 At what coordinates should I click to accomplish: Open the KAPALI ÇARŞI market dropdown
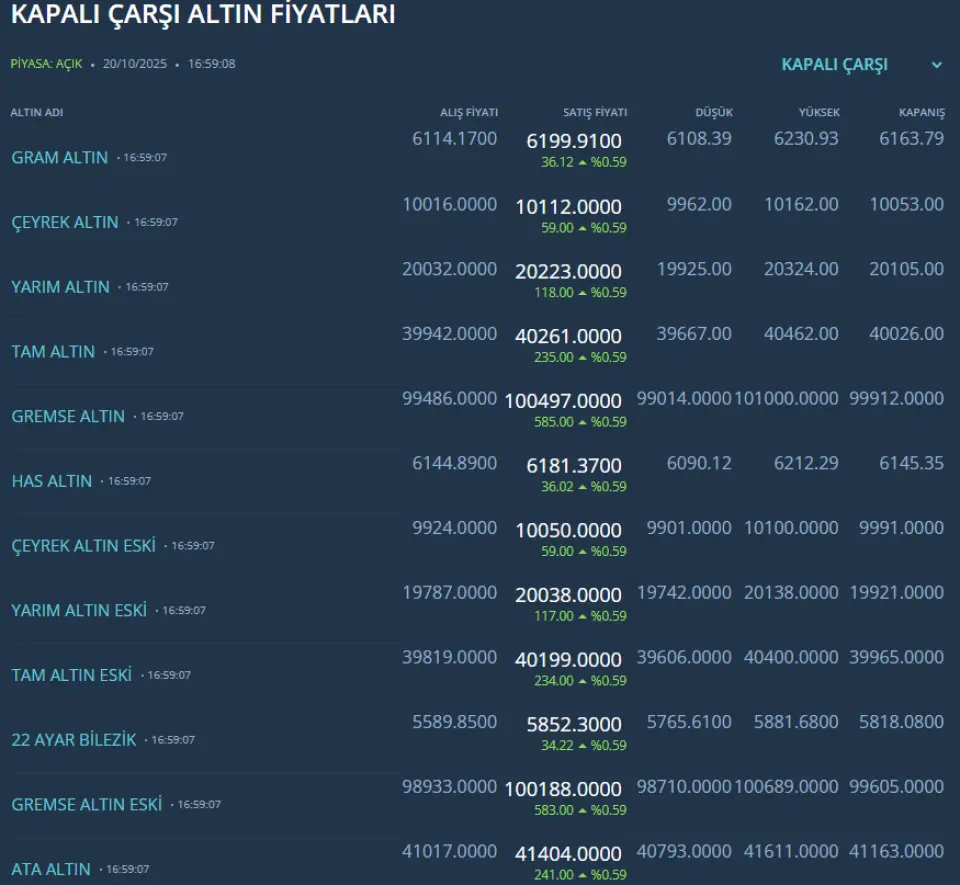[x=834, y=65]
